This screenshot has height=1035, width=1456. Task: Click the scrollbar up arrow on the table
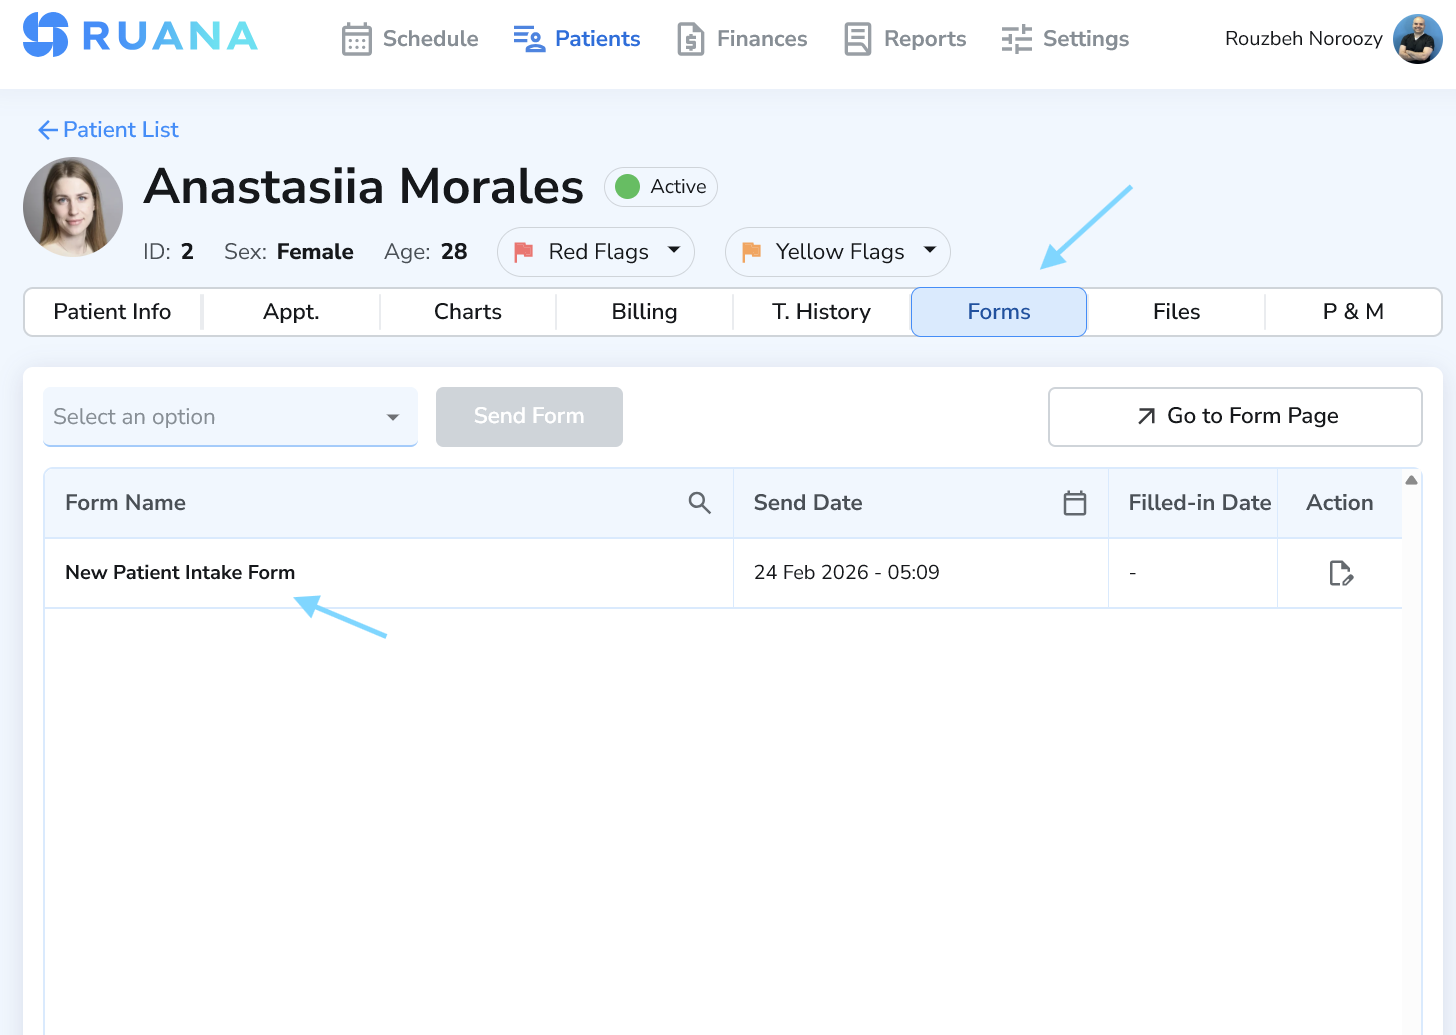tap(1411, 479)
